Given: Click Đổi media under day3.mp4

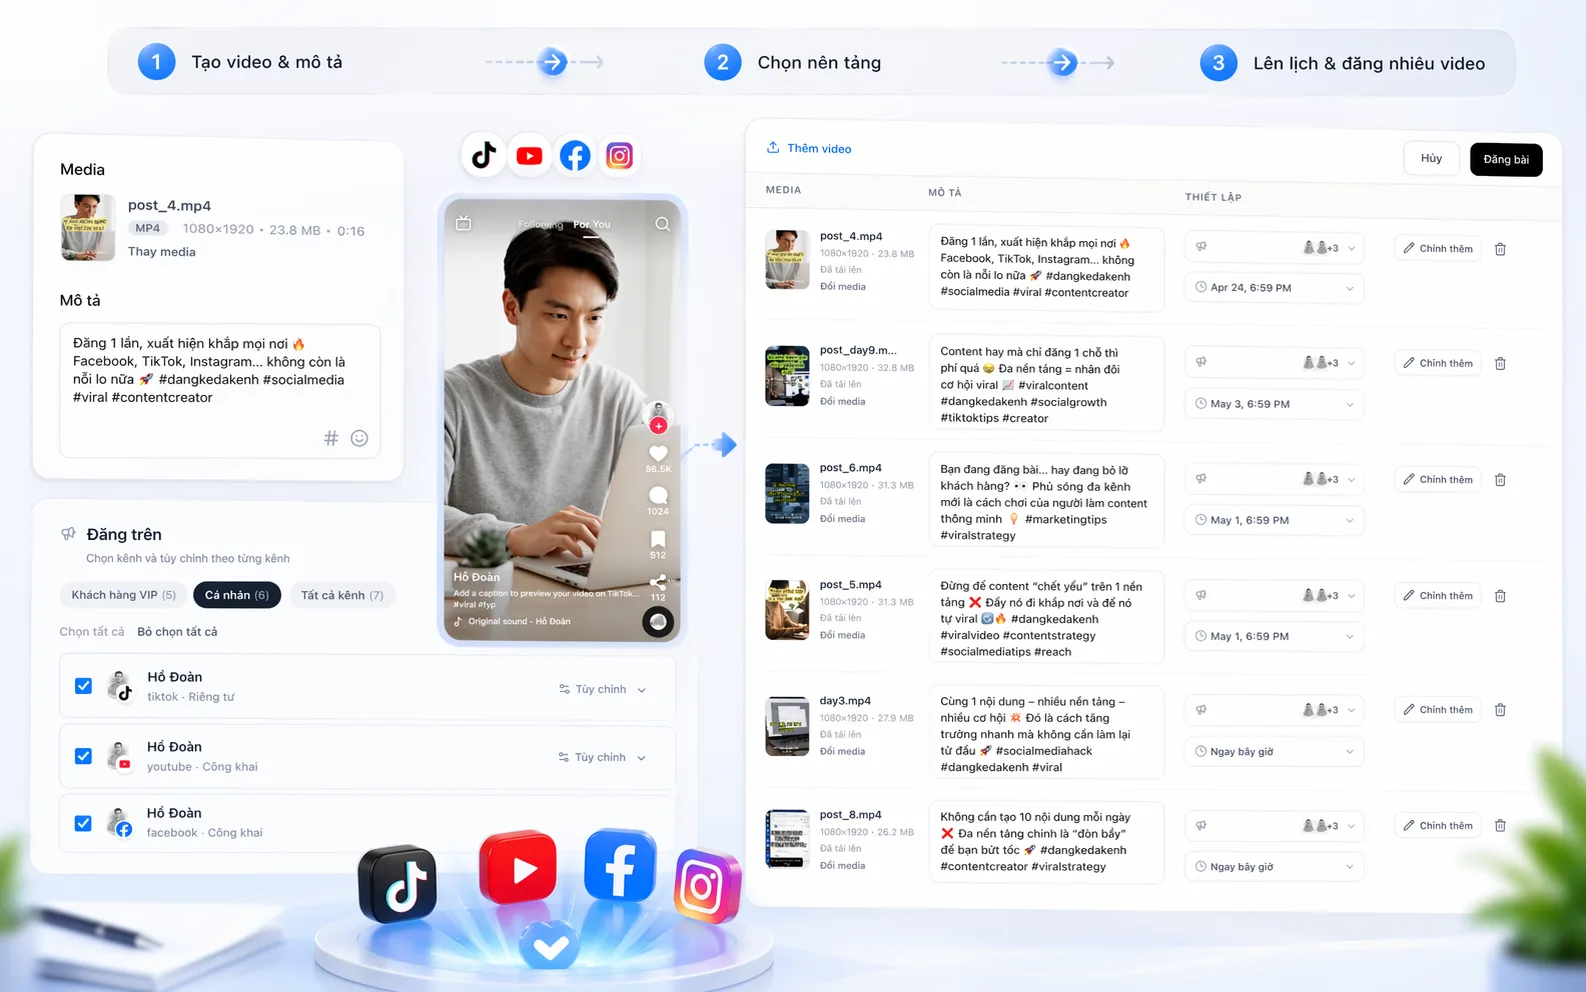Looking at the screenshot, I should (843, 752).
